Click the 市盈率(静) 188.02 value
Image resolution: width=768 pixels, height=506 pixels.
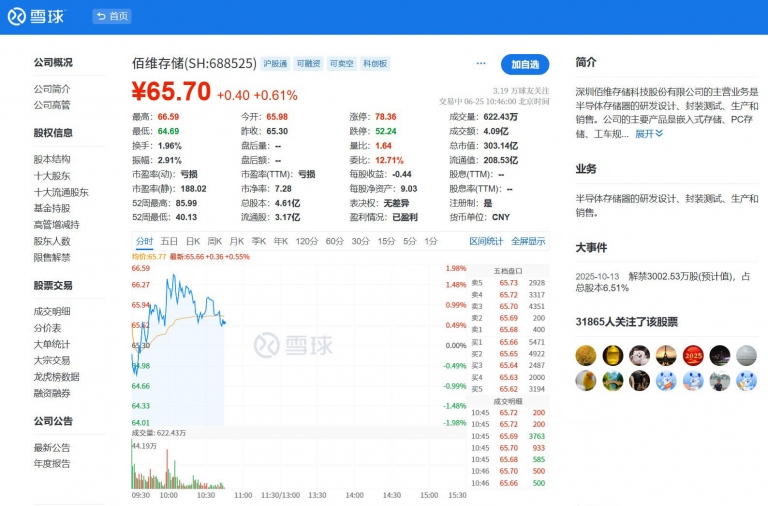point(193,189)
